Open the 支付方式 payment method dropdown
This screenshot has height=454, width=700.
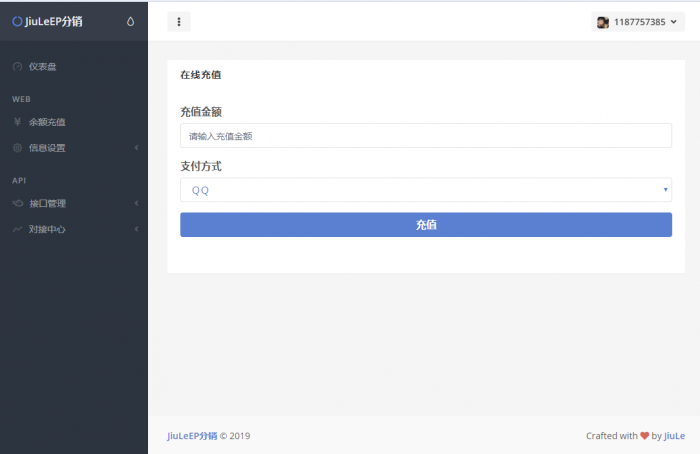pyautogui.click(x=425, y=190)
